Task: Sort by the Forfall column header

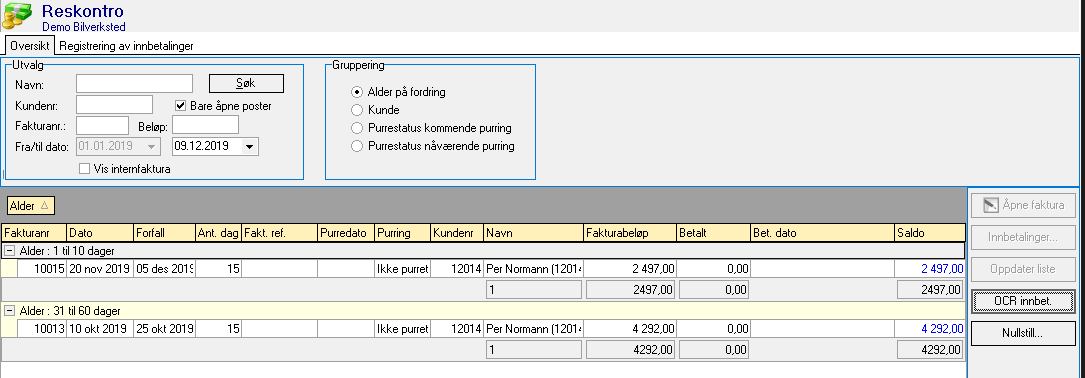Action: tap(164, 233)
